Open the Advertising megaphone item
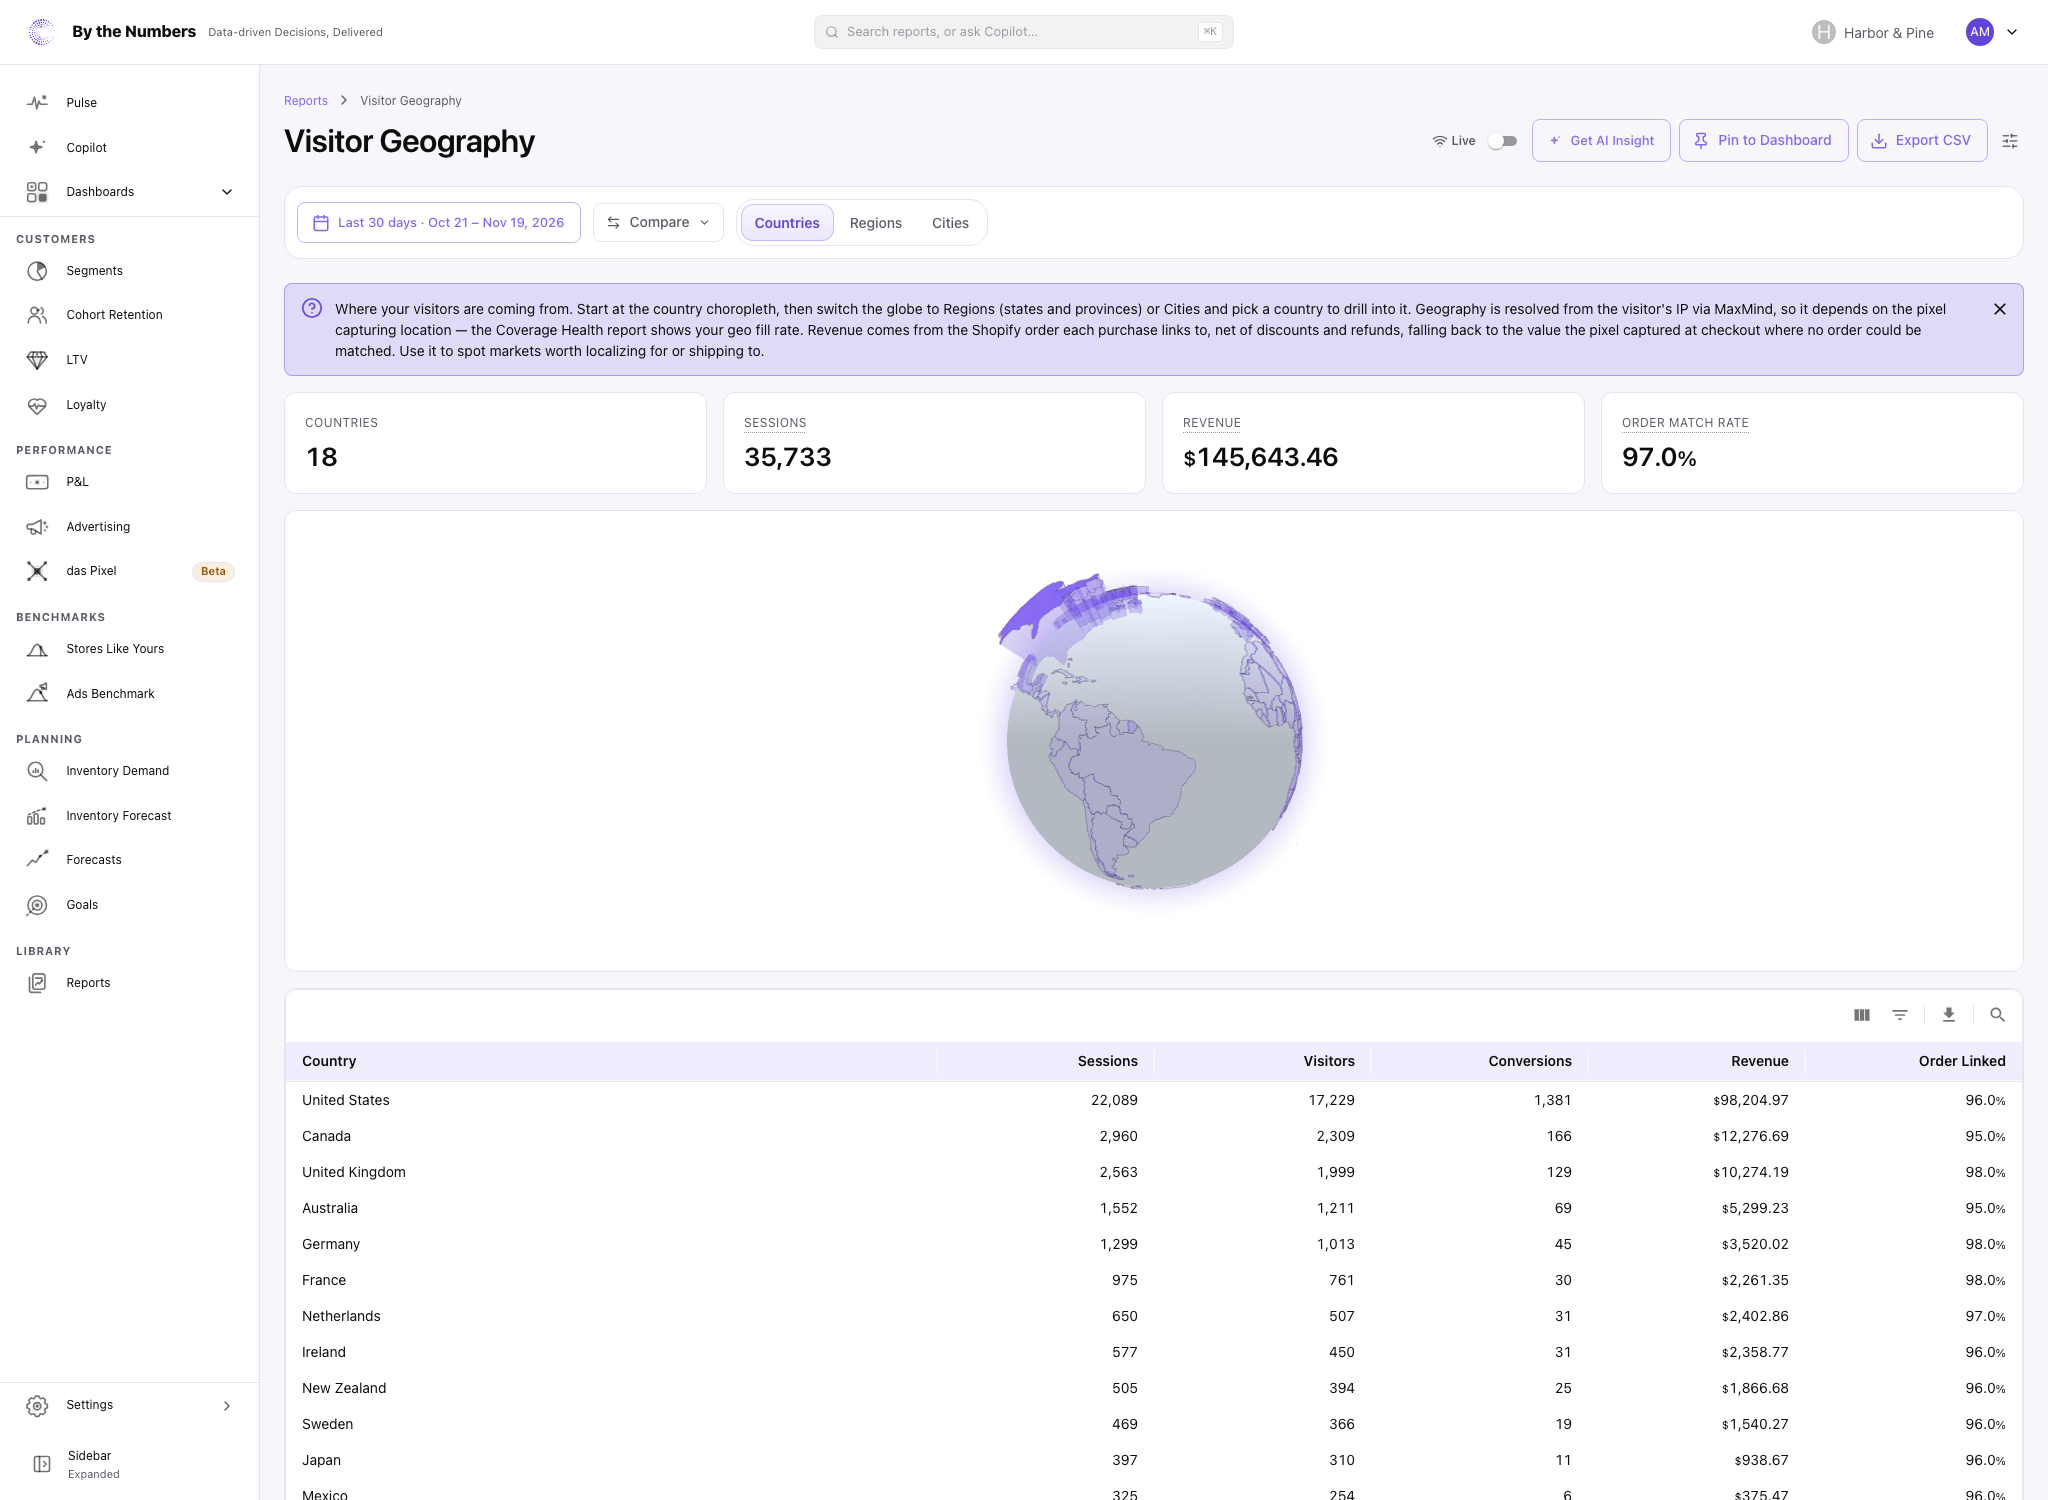The width and height of the screenshot is (2048, 1500). point(37,527)
